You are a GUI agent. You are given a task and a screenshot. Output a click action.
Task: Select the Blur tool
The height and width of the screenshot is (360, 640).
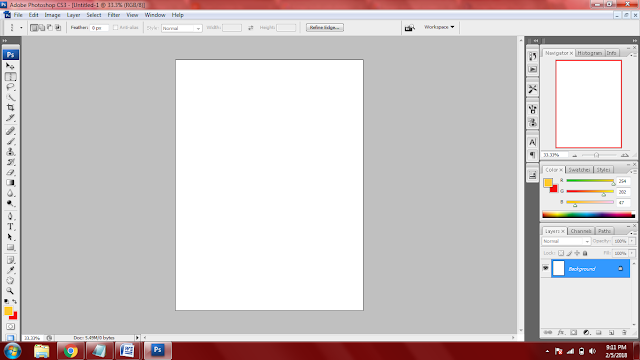click(x=10, y=193)
